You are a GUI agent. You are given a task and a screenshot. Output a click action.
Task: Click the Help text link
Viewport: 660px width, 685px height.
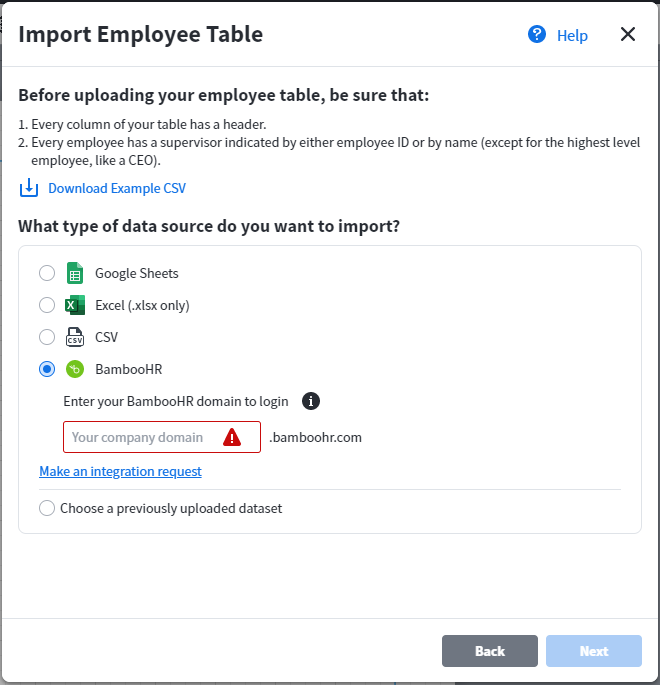572,35
